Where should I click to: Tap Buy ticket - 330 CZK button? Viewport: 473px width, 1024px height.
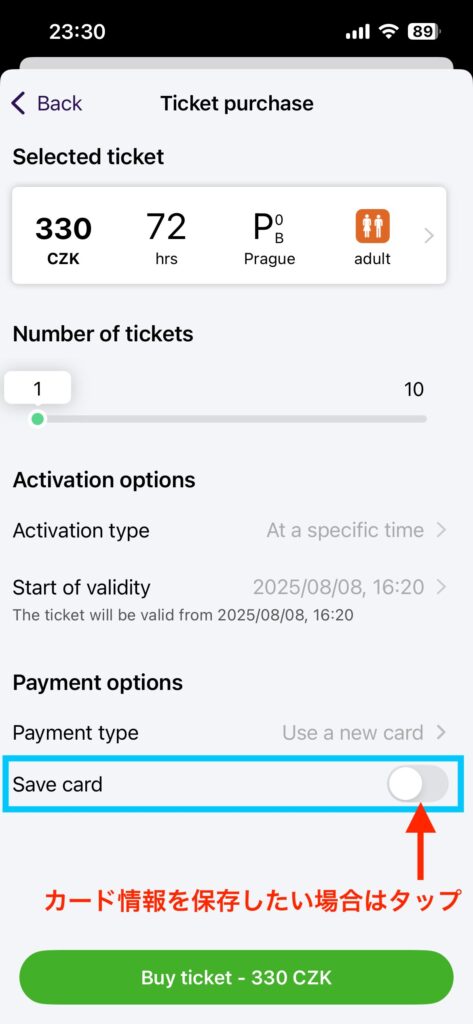[x=236, y=977]
